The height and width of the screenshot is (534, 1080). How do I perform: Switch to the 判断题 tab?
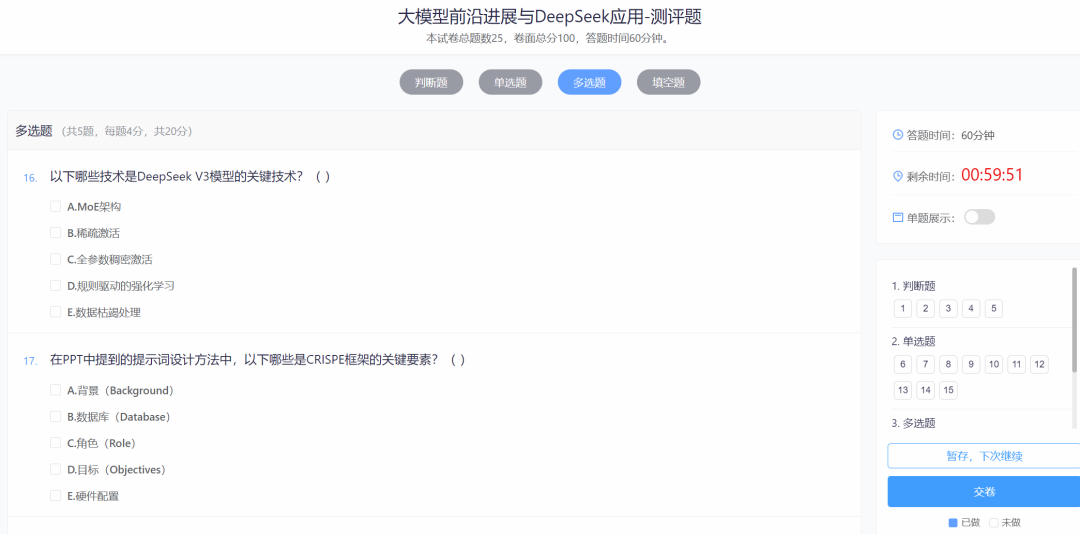(x=431, y=83)
